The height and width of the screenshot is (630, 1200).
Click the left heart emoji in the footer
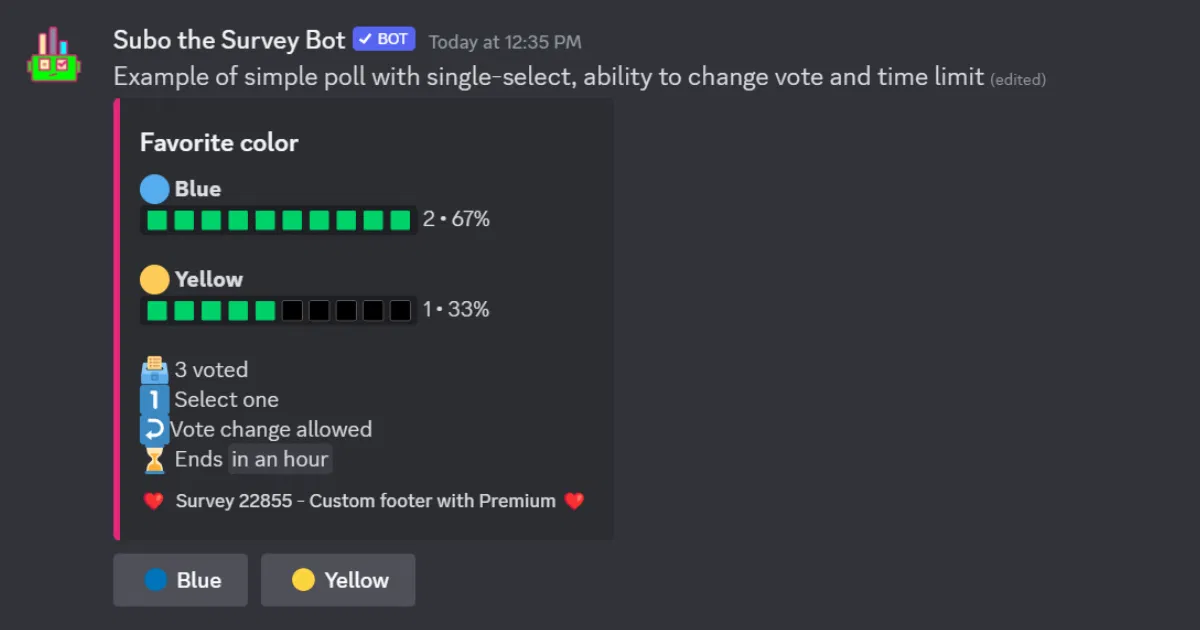[x=153, y=501]
